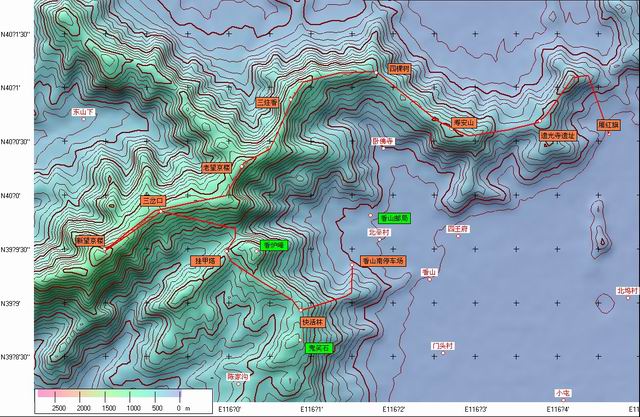The image size is (640, 417).
Task: Select the 寿安山 peak waypoint
Action: 465,123
